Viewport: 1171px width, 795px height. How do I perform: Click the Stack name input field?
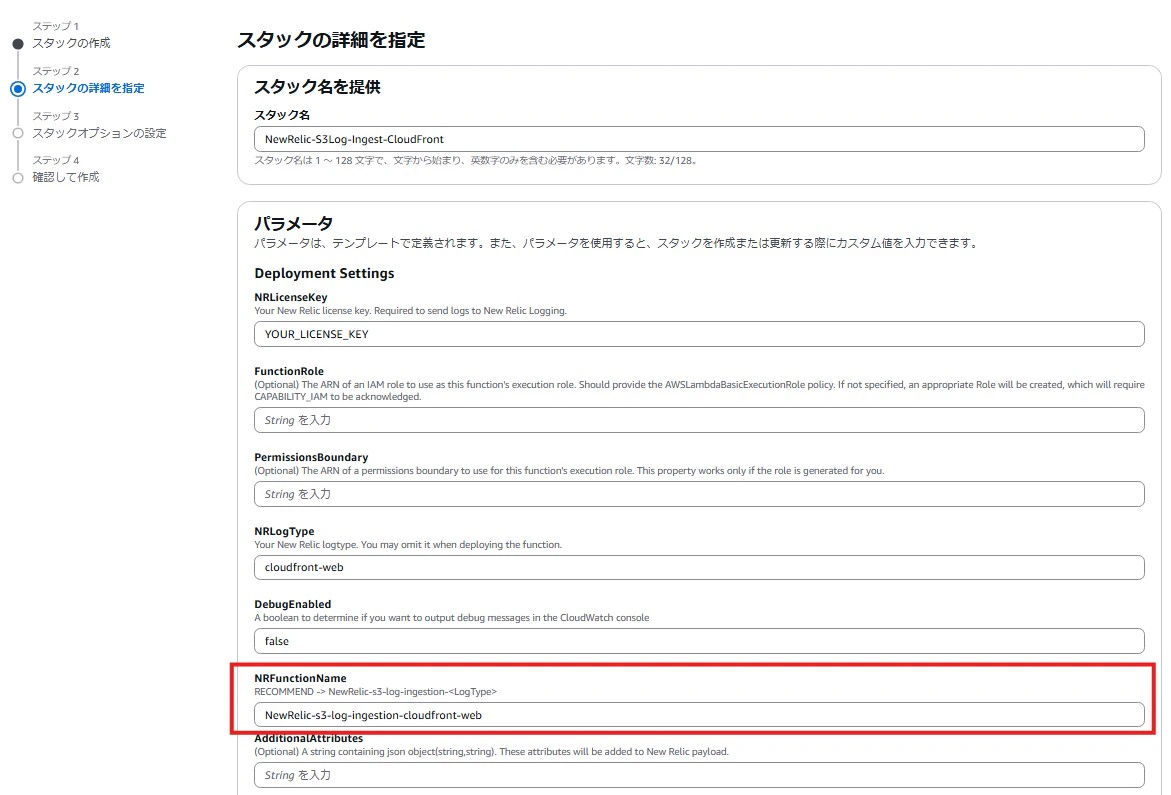click(699, 139)
